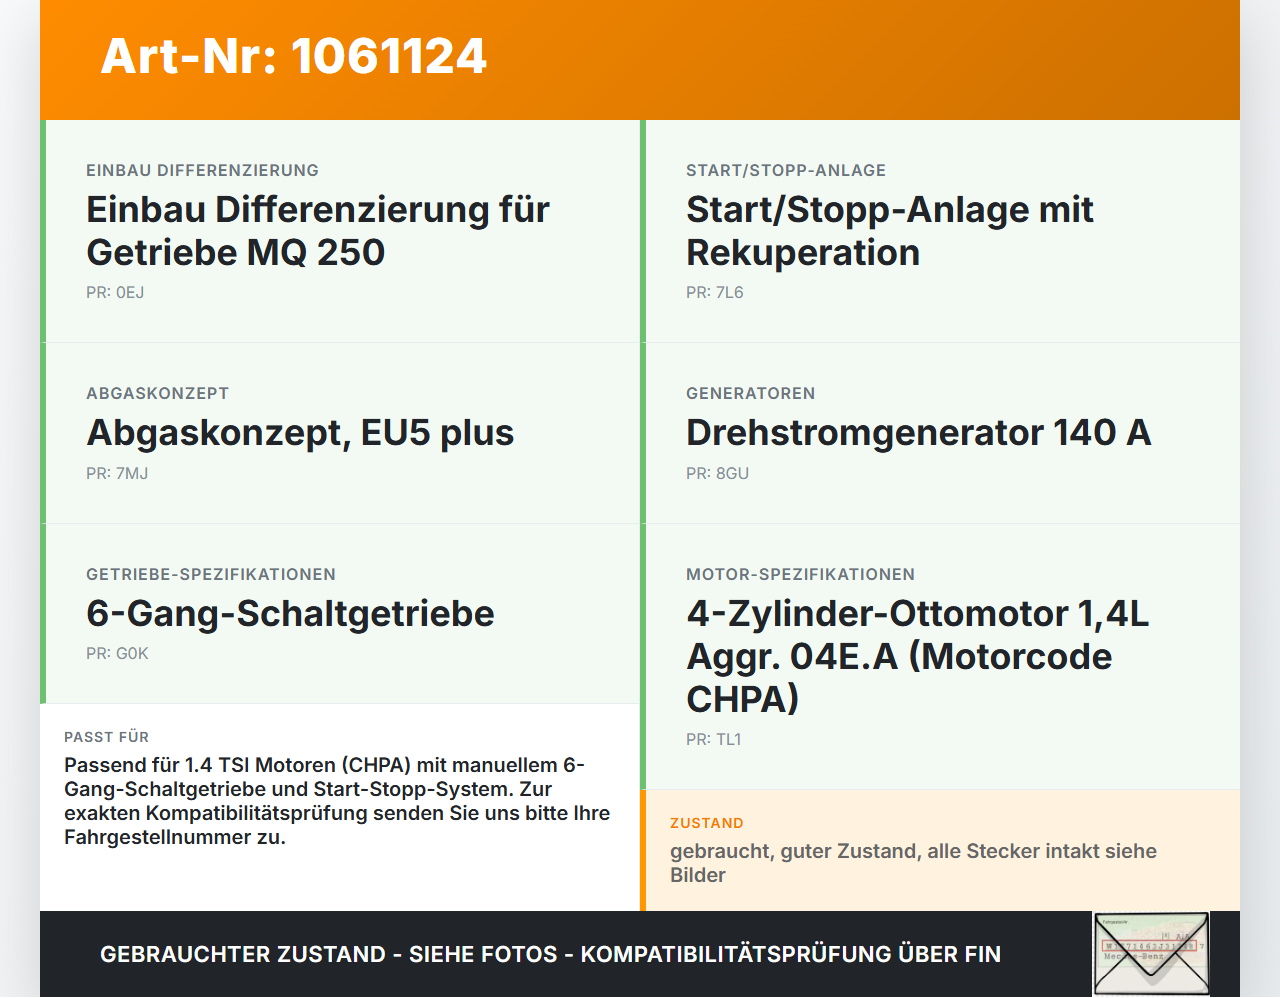The height and width of the screenshot is (998, 1280).
Task: Click the PR: TL1 code label
Action: [x=714, y=740]
